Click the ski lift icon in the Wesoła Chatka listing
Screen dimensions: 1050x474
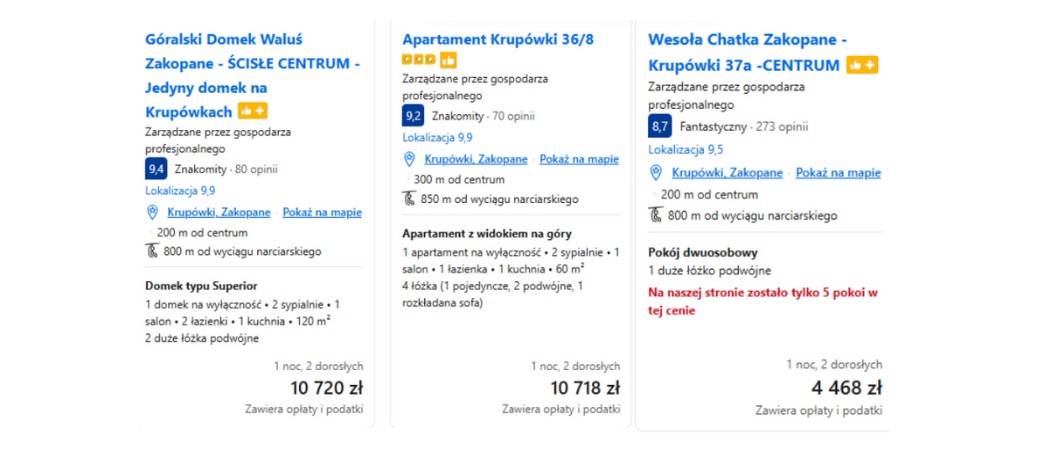click(x=656, y=215)
